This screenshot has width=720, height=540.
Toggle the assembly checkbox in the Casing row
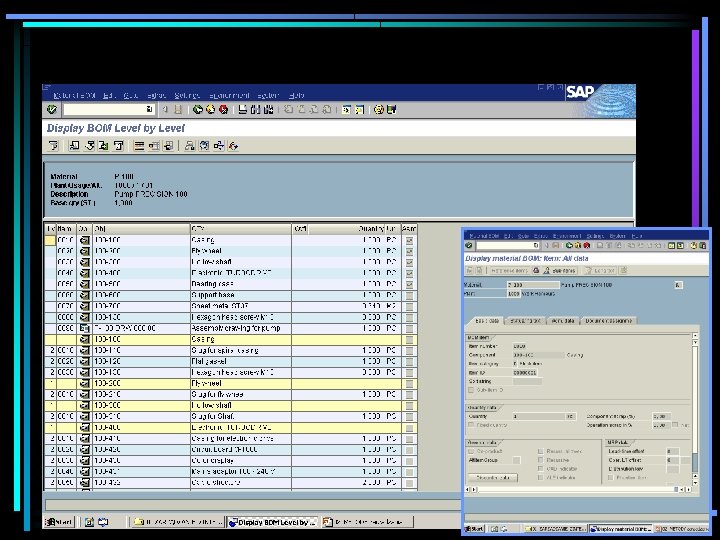(409, 241)
